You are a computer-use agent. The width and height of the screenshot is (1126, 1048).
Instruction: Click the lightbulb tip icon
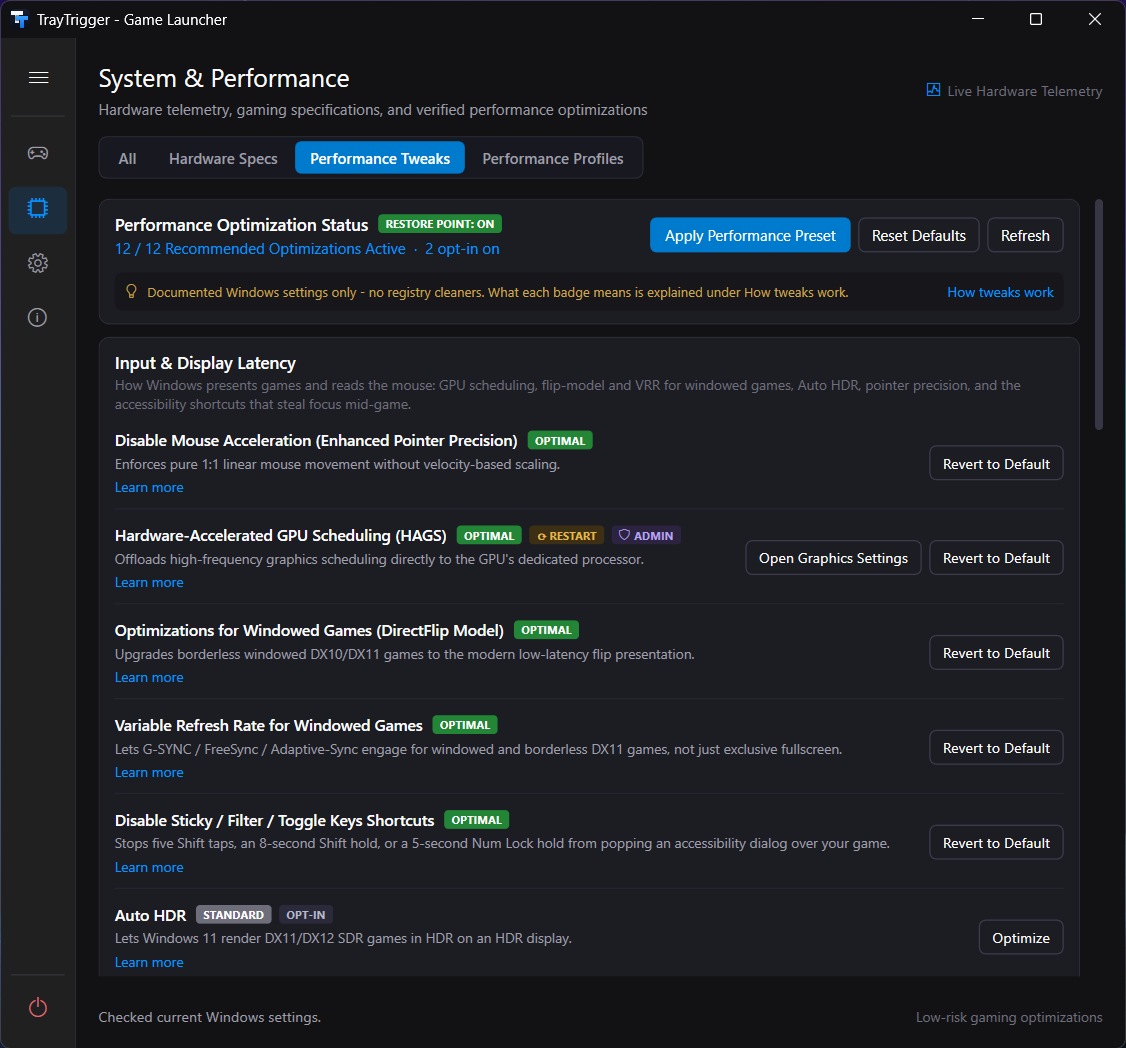(131, 291)
